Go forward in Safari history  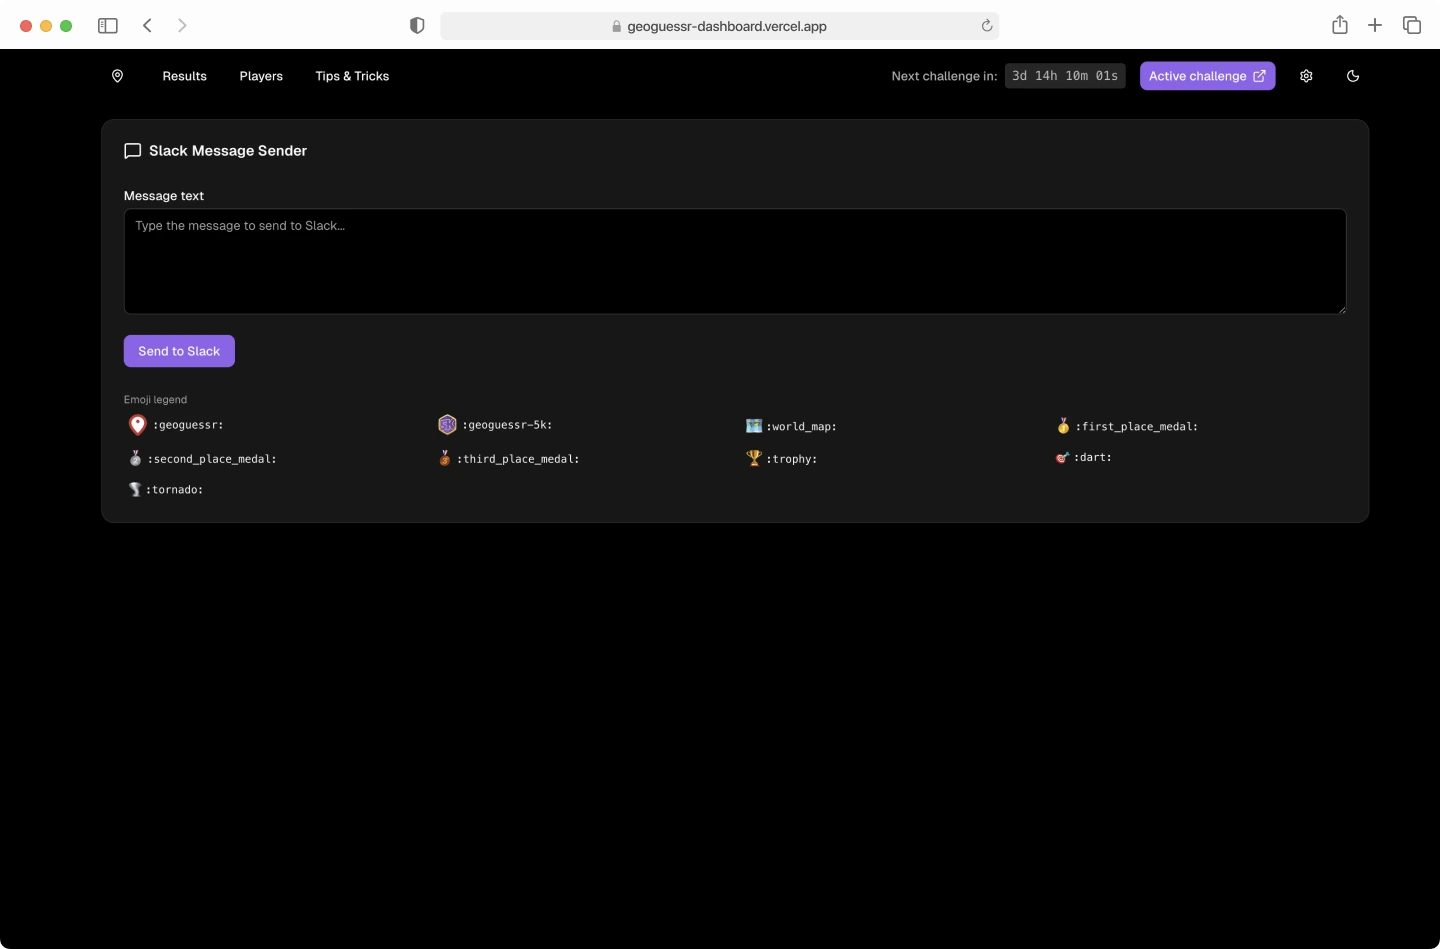tap(182, 25)
